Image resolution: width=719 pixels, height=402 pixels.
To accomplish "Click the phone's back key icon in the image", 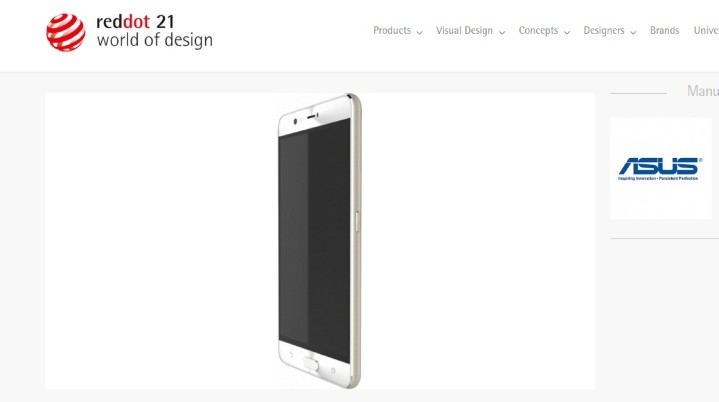I will coord(291,354).
